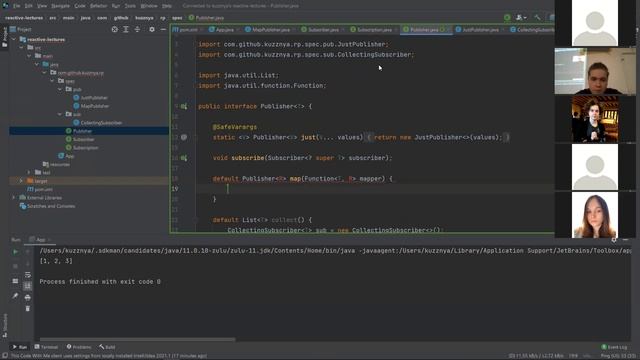Viewport: 640px width, 360px height.
Task: Collapse the com.github.kuzznya.rp package
Action: (44, 73)
